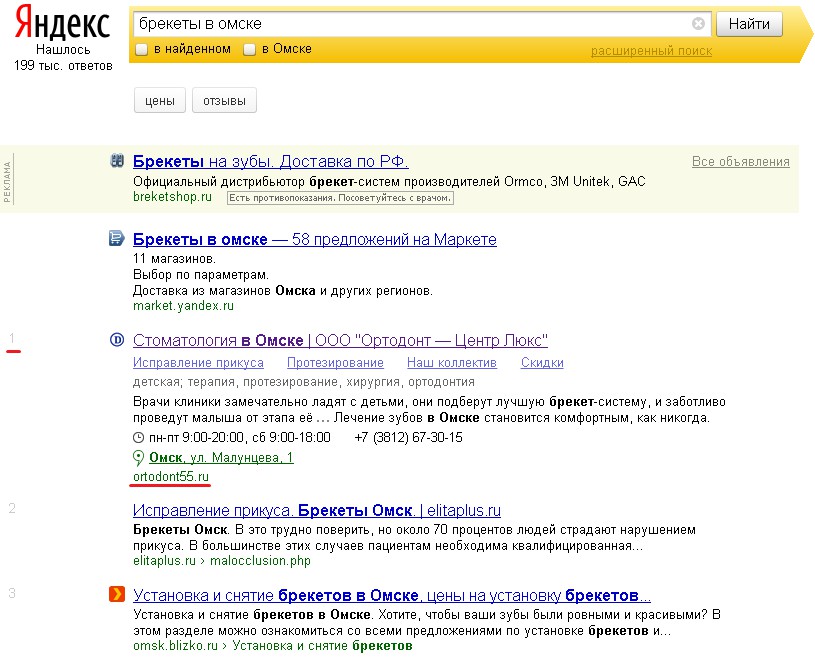This screenshot has width=815, height=661.
Task: Click the vertical 'РЕКЛАМА' label
Action: click(x=7, y=182)
